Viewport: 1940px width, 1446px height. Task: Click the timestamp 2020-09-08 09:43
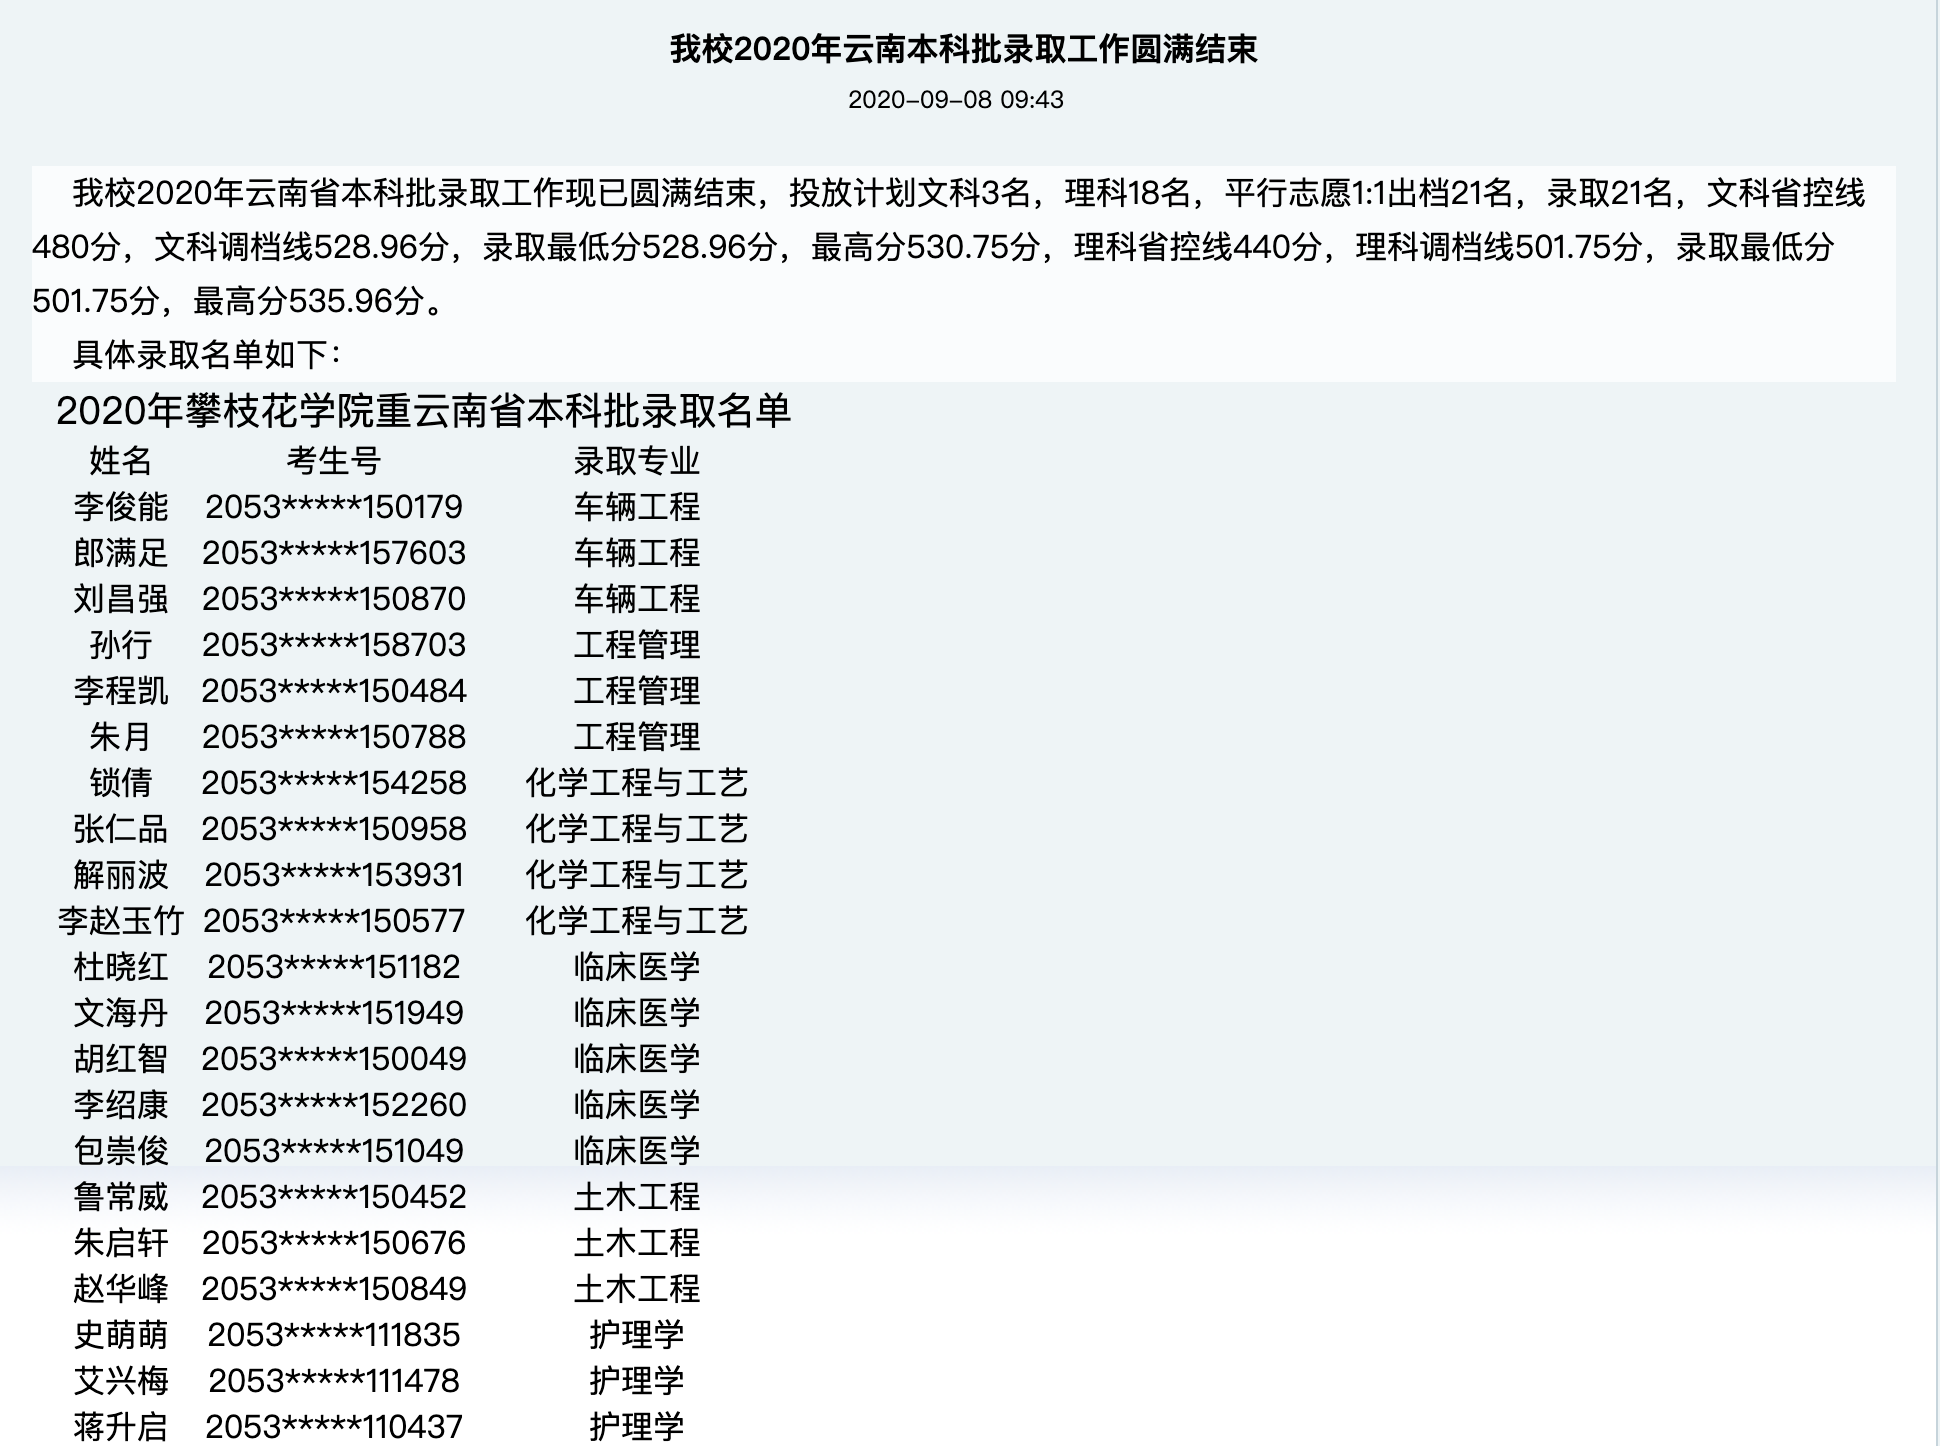click(956, 100)
